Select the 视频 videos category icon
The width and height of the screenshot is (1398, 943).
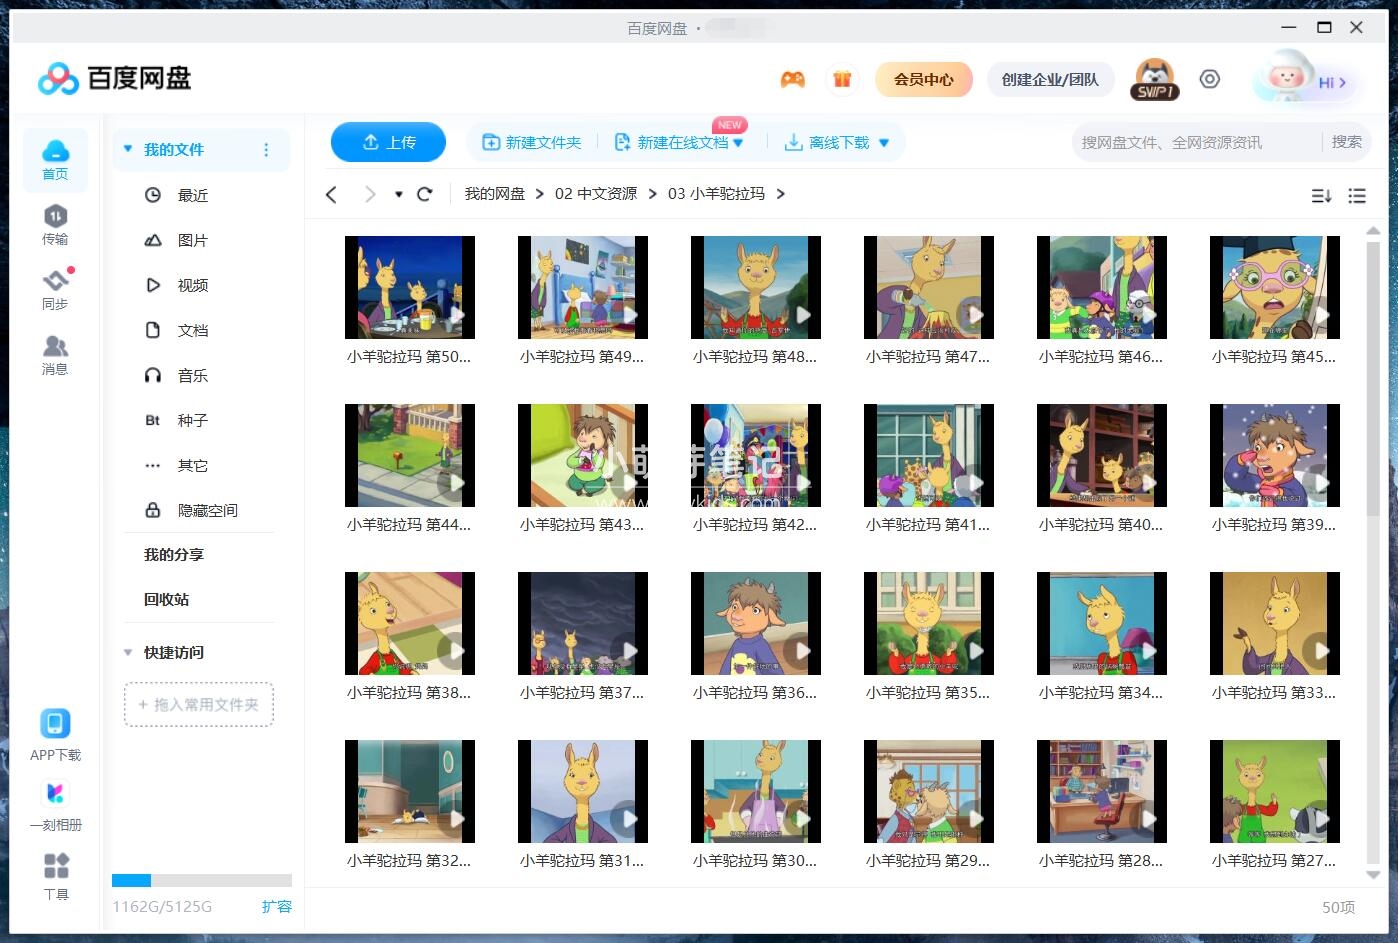point(152,285)
